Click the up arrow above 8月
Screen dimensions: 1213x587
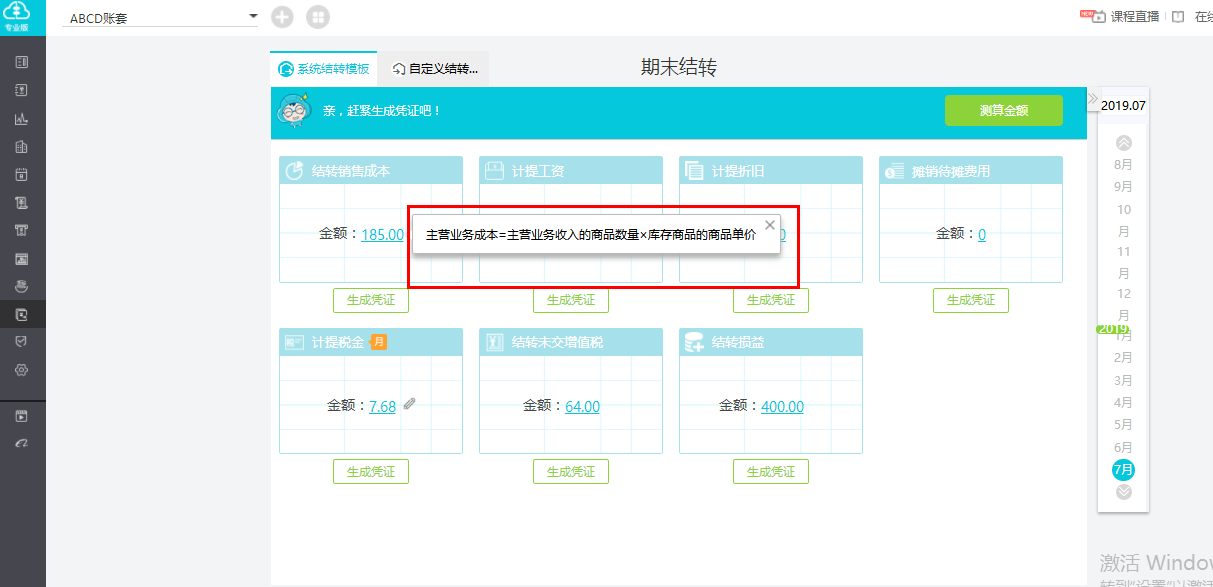coord(1124,142)
